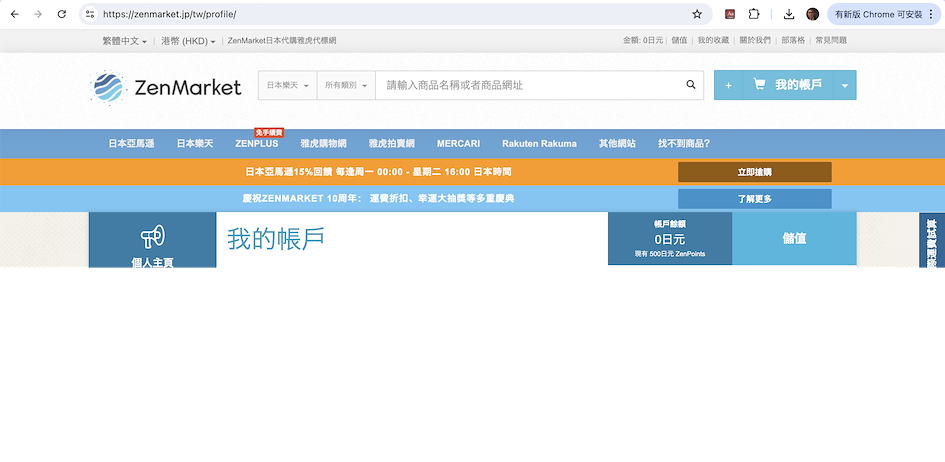This screenshot has height=462, width=945.
Task: Open the 所有類別 category dropdown
Action: [346, 86]
